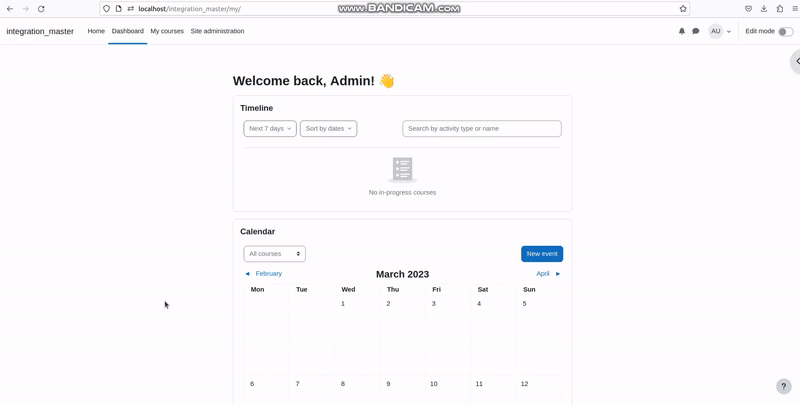Open Site administration
Screen dimensions: 800x405
pyautogui.click(x=217, y=31)
